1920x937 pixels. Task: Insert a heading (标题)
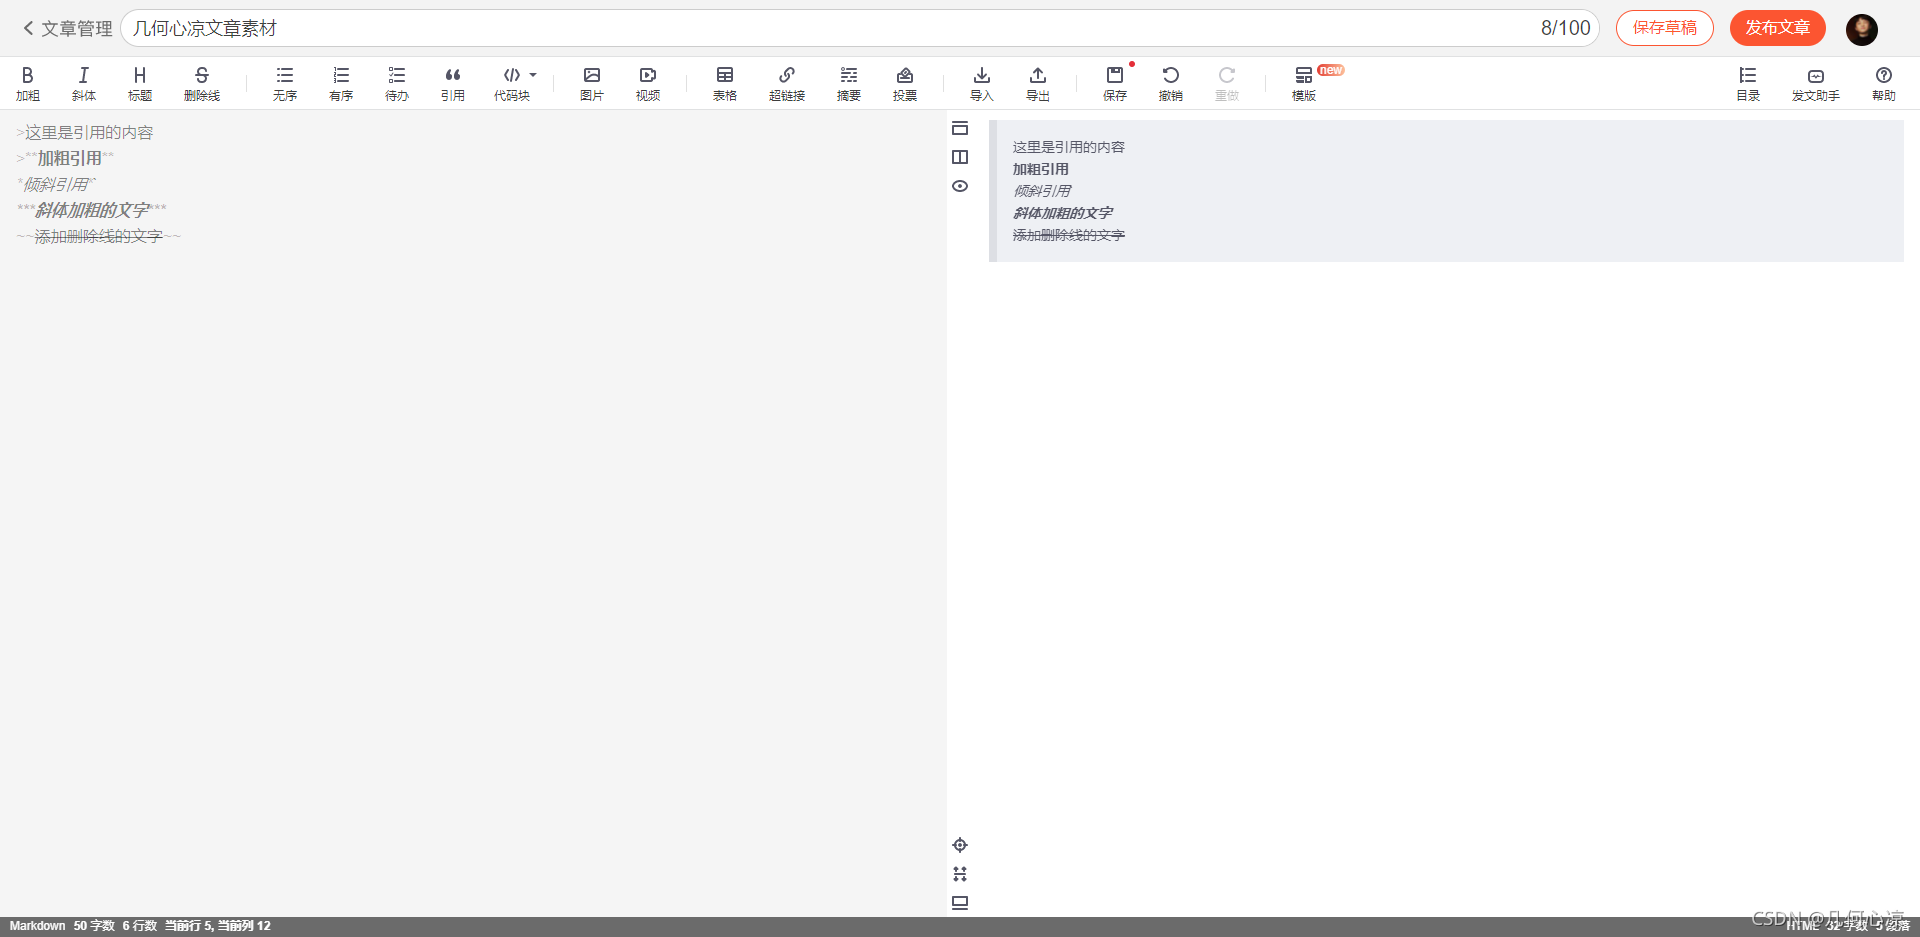click(140, 83)
